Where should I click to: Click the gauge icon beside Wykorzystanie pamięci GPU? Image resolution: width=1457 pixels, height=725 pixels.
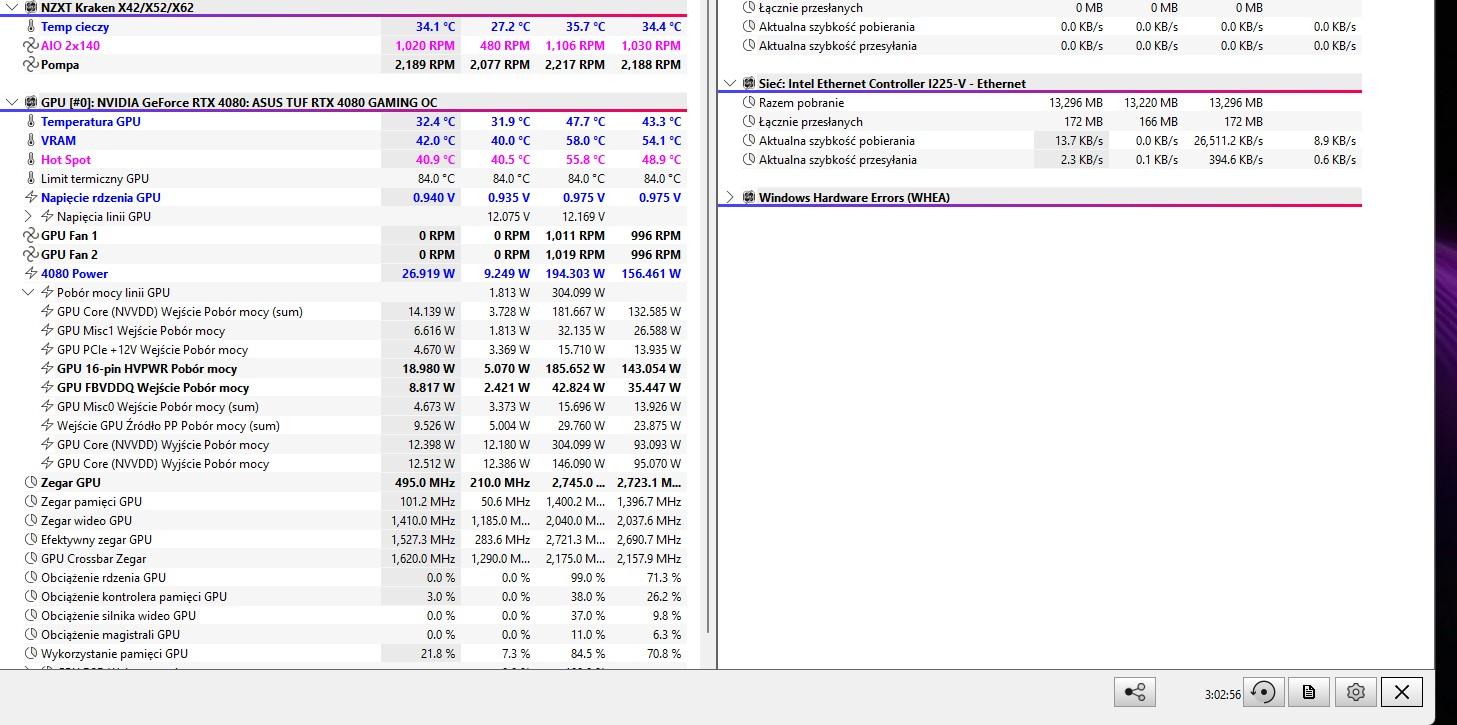tap(30, 654)
